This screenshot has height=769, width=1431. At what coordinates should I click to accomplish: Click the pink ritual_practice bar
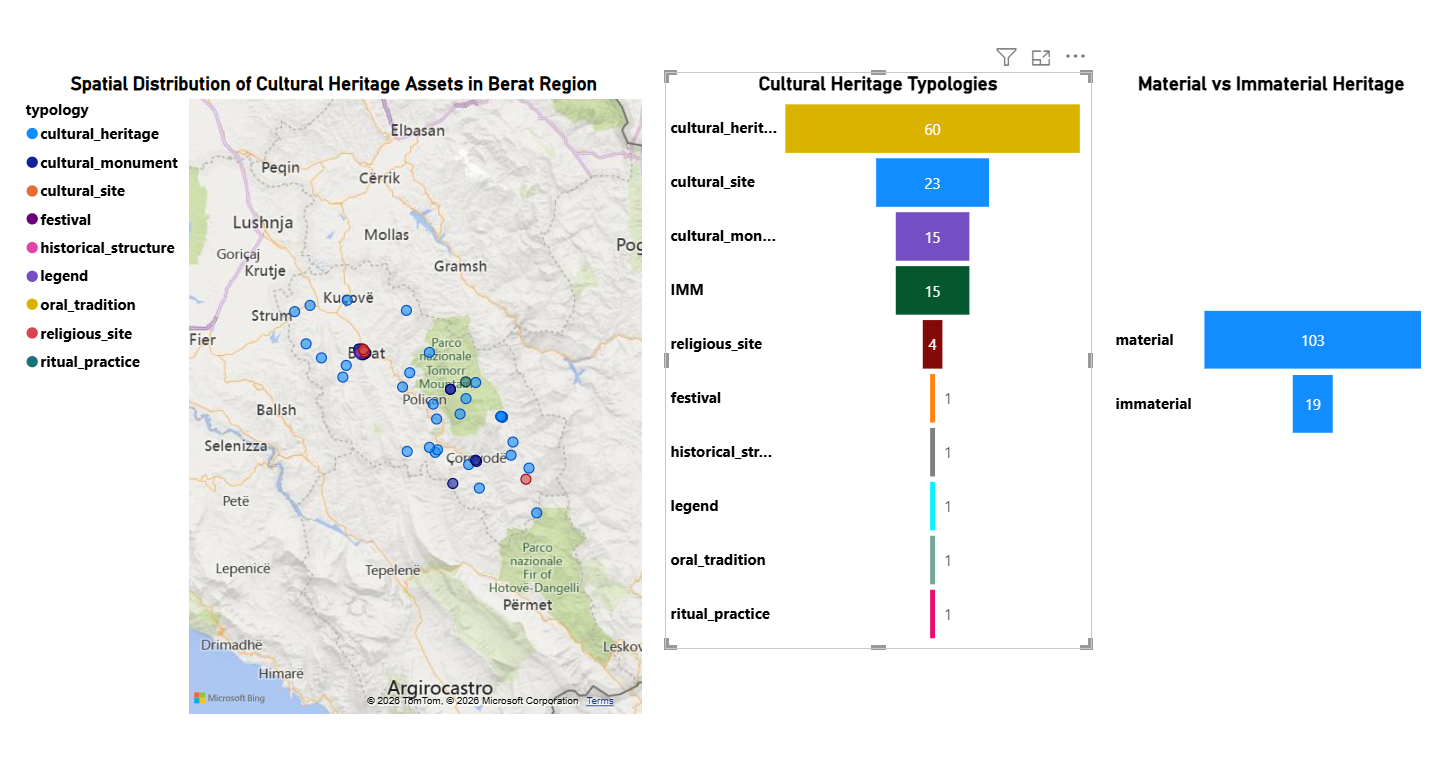tap(932, 615)
